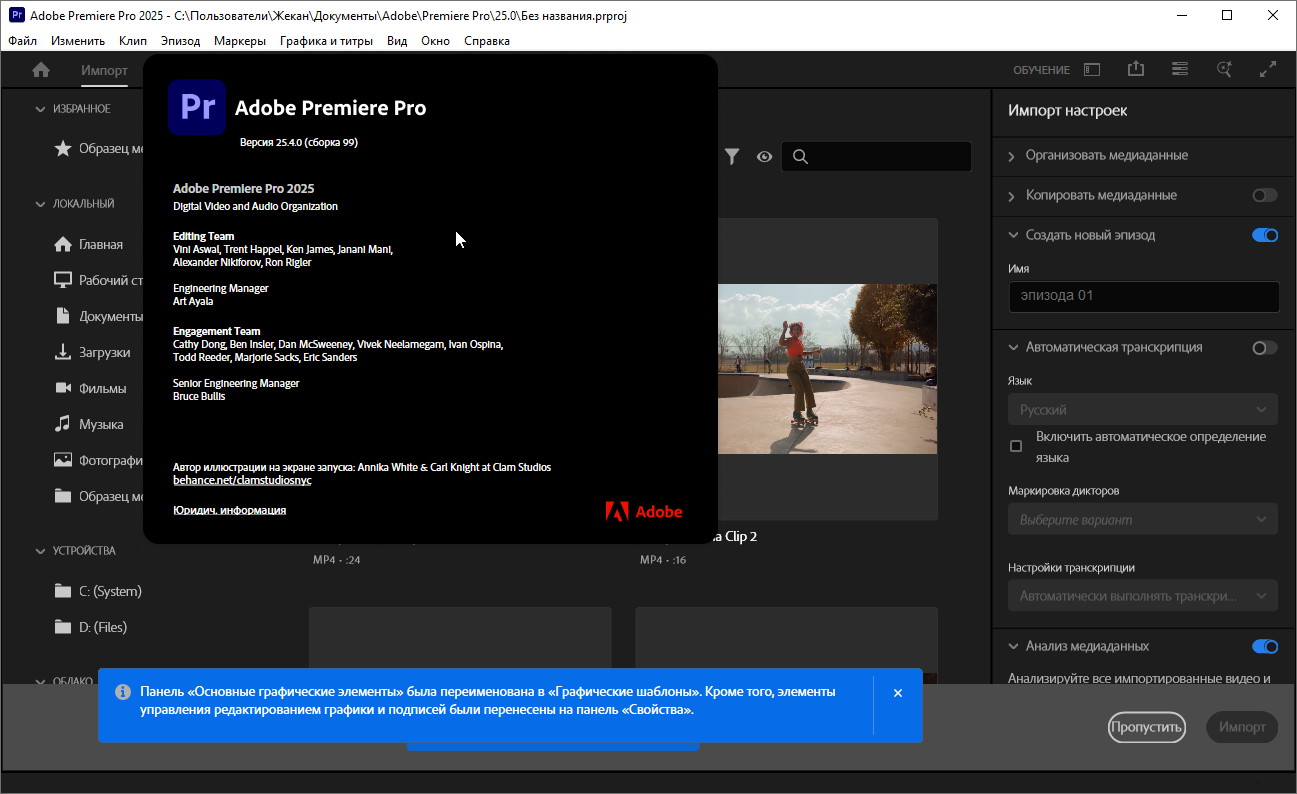Click the Пропустить button
1297x794 pixels.
(1146, 727)
